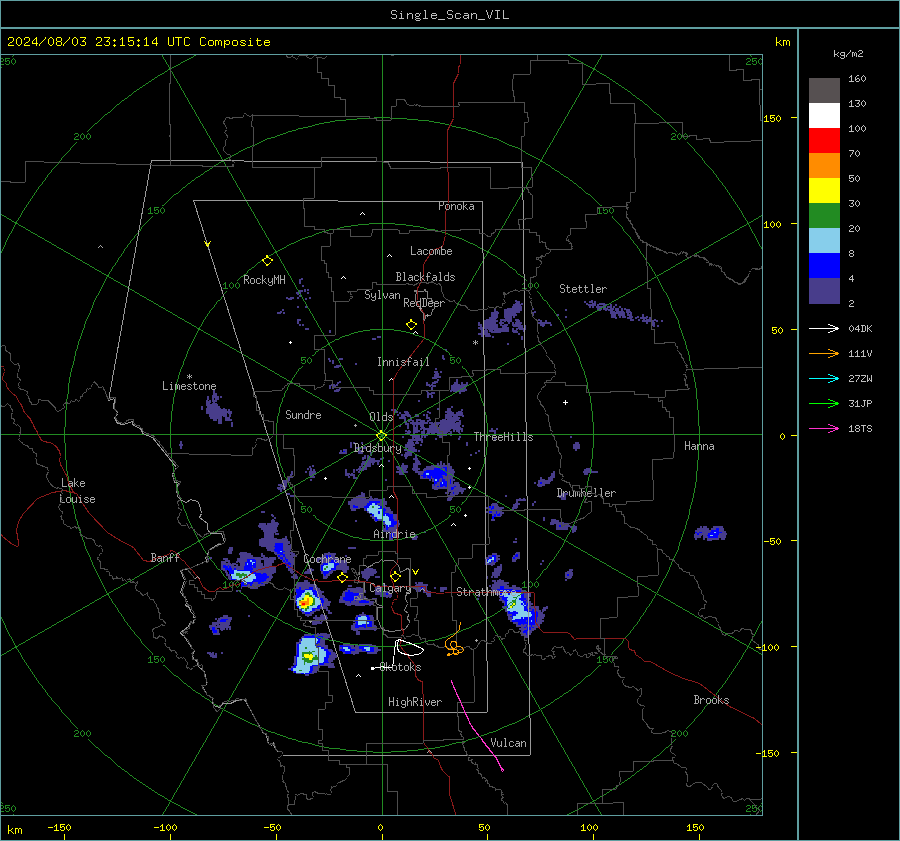Click the 160 value on the color scale
Screen dimensions: 900x841
(857, 79)
